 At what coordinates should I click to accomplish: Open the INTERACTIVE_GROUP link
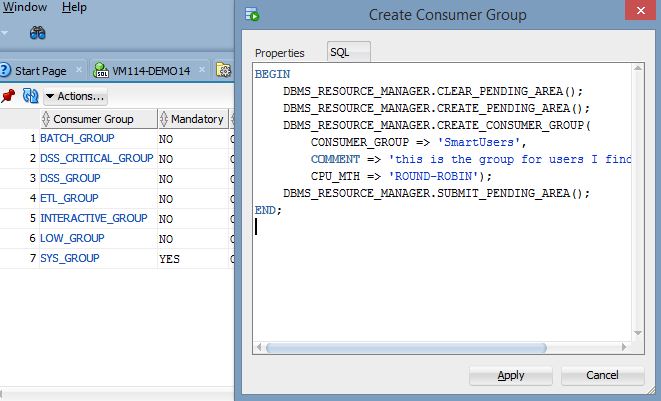pyautogui.click(x=94, y=218)
